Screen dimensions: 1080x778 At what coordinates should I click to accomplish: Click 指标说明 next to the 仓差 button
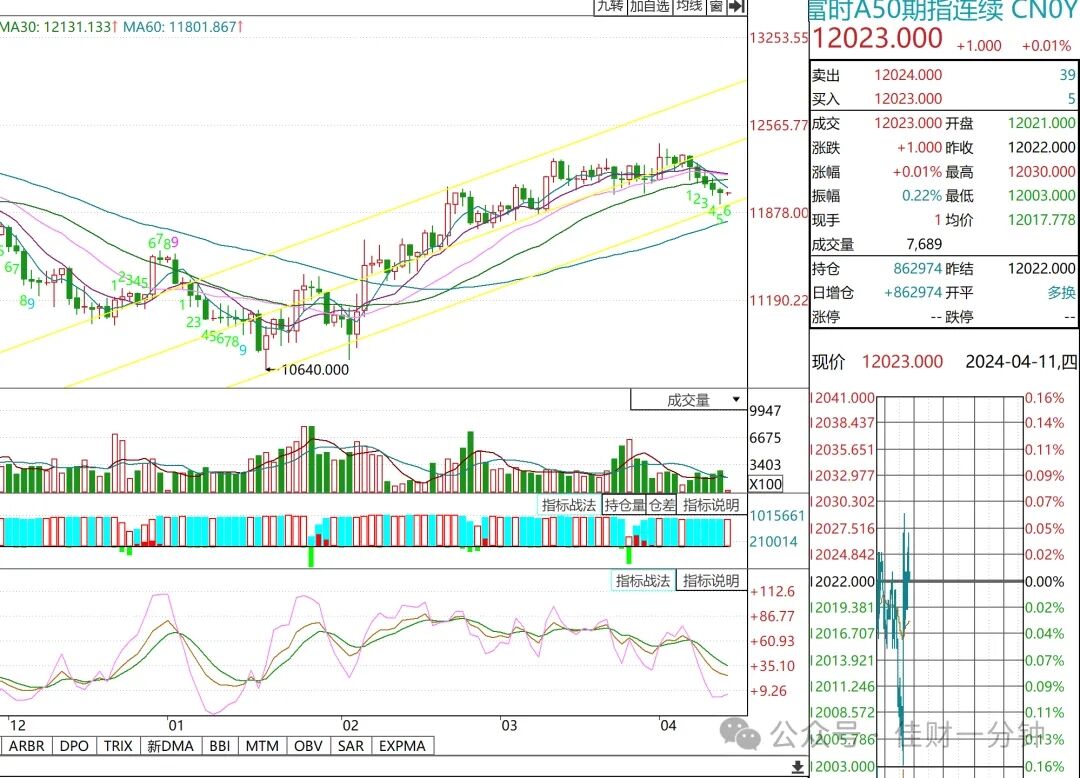coord(711,505)
